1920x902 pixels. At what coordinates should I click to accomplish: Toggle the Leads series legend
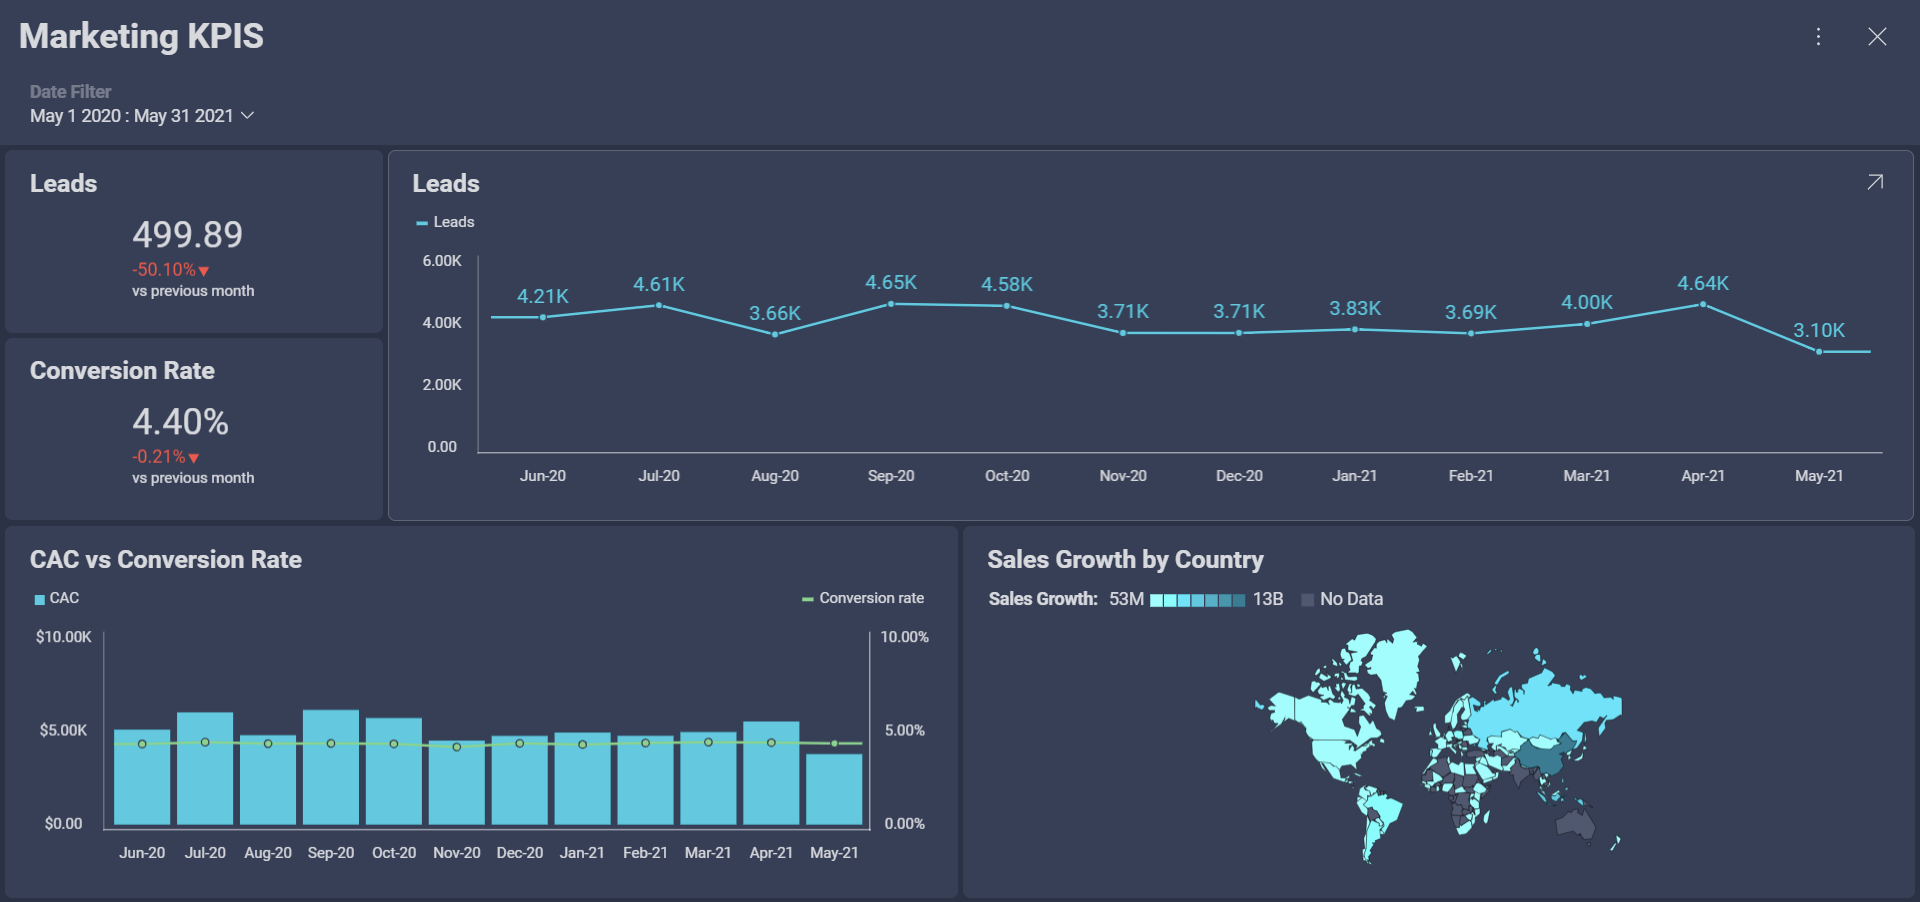coord(445,222)
